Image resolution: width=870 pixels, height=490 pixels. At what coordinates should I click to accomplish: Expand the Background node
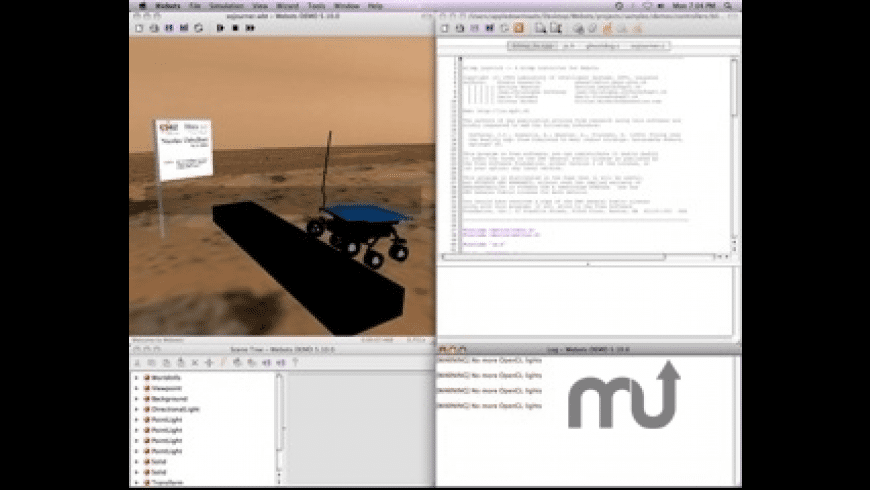coord(136,399)
